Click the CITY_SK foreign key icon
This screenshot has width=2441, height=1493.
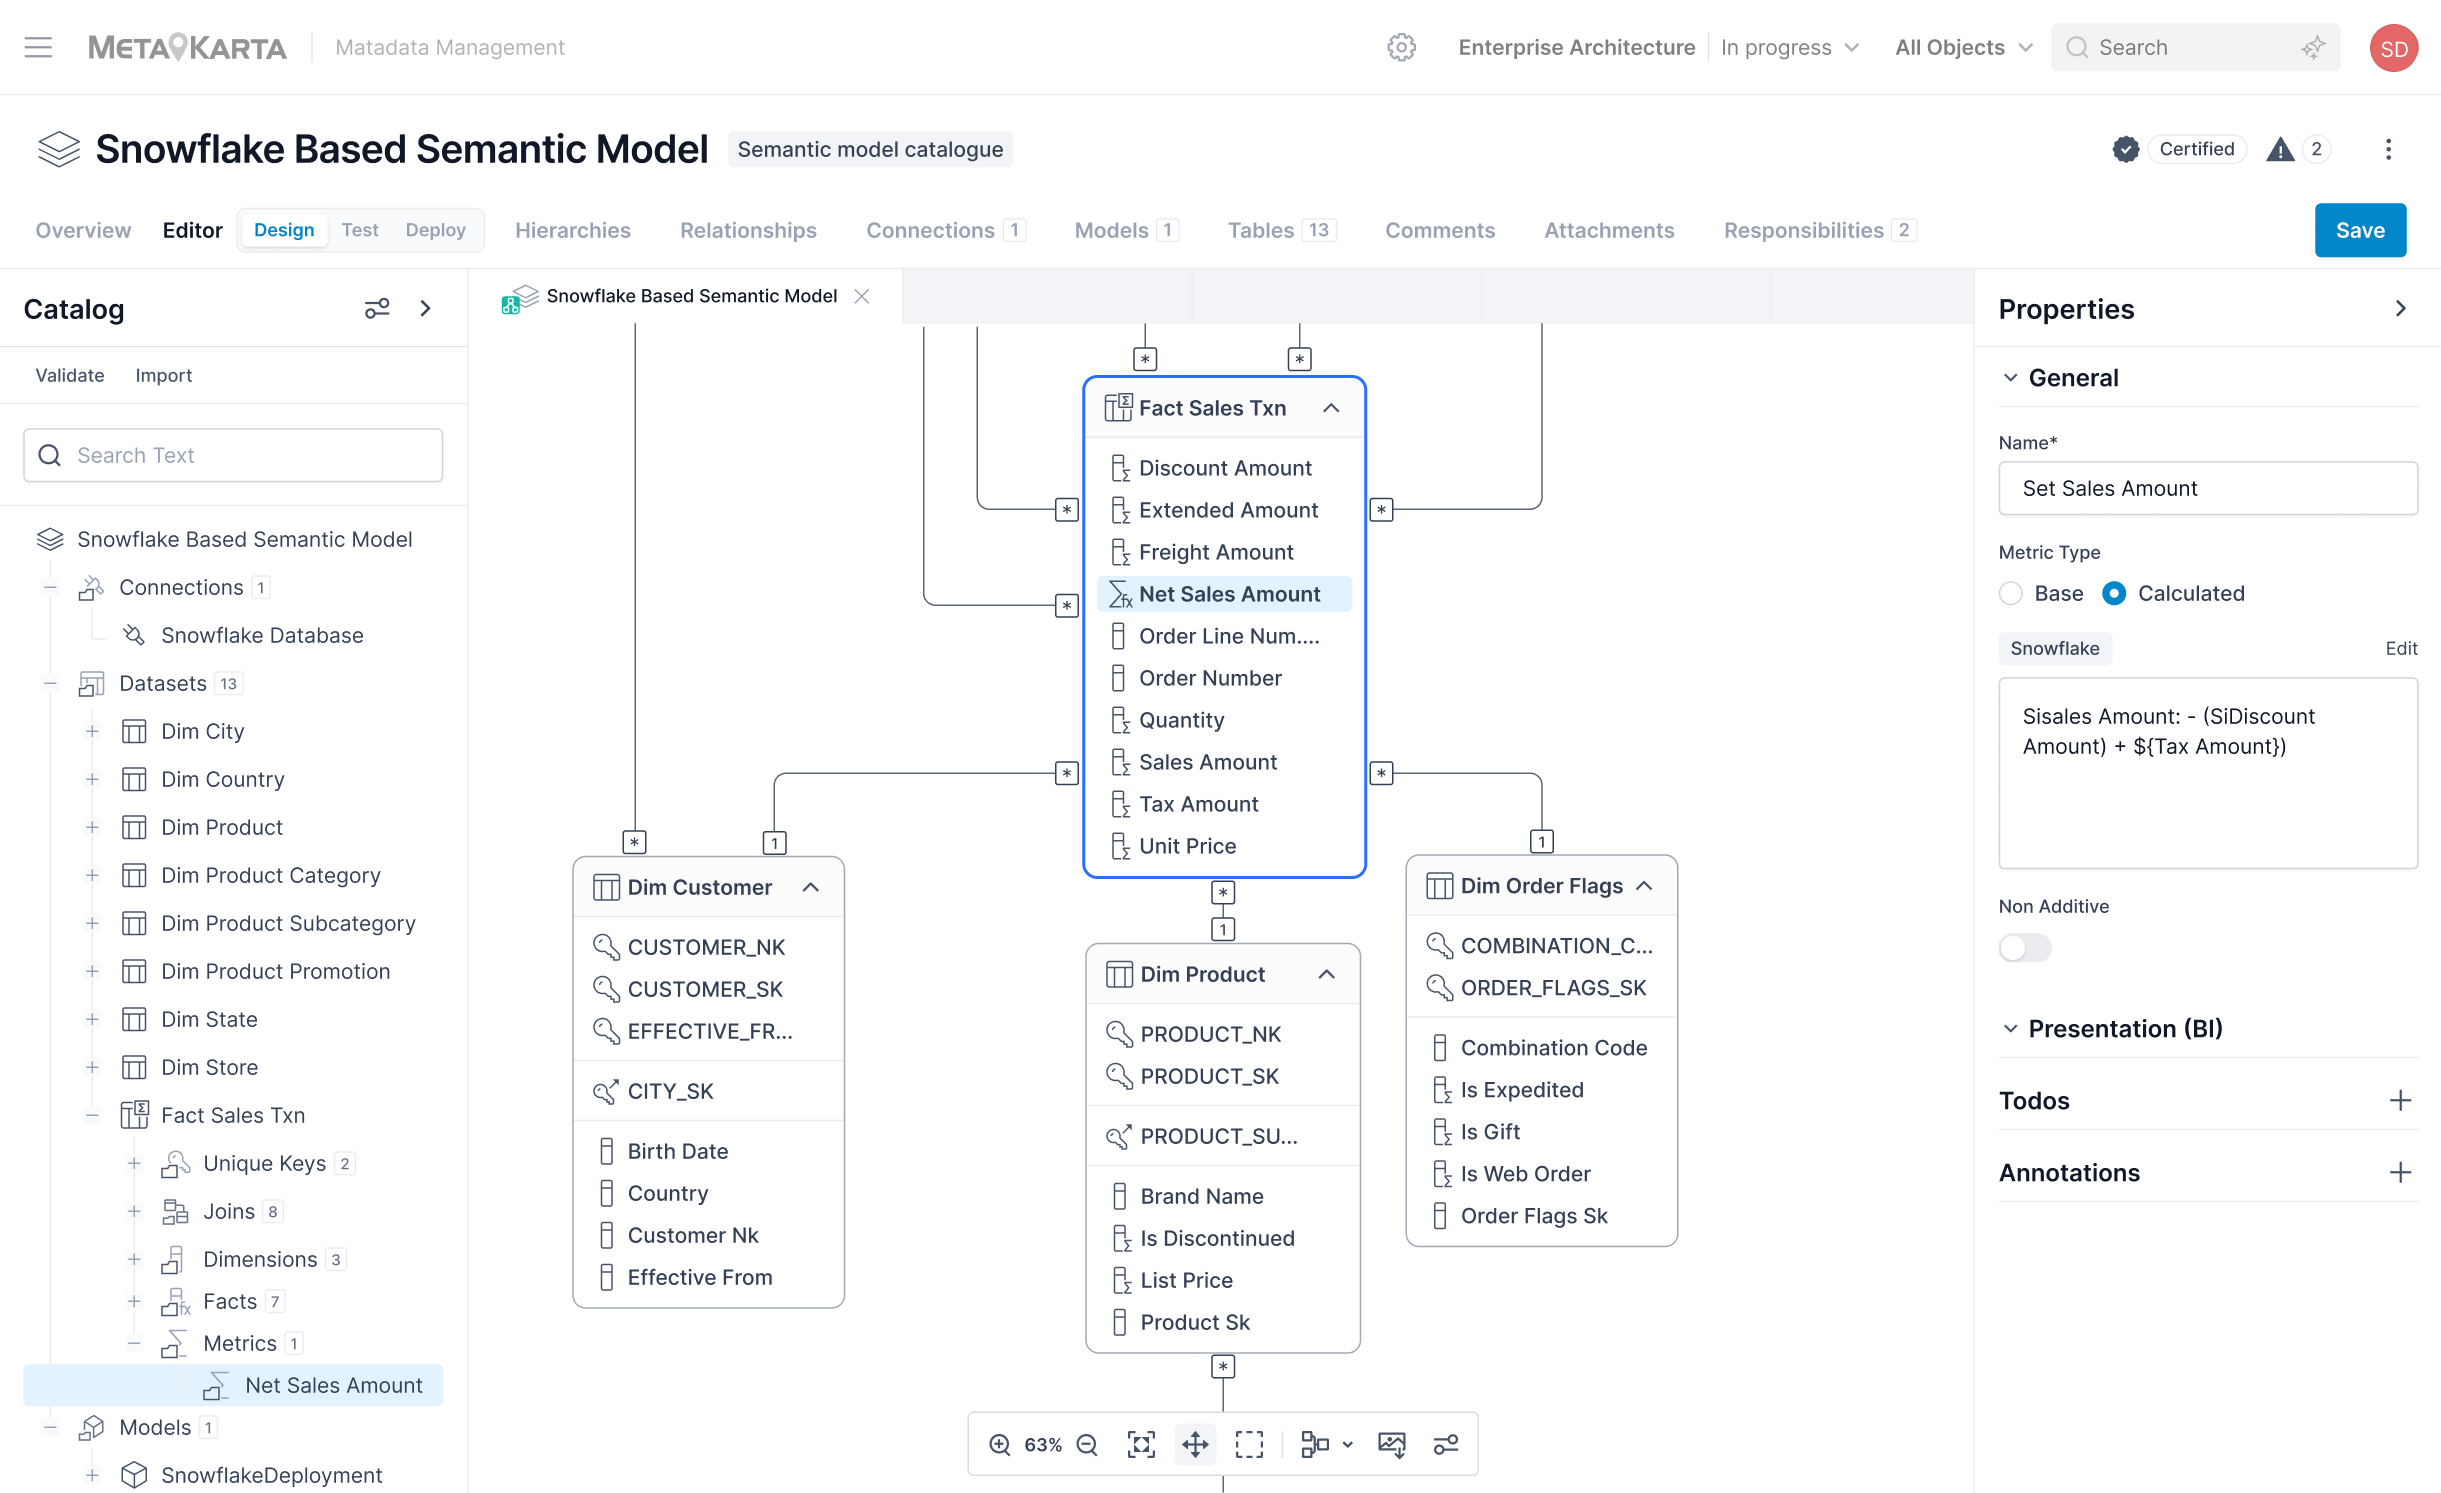pos(604,1091)
